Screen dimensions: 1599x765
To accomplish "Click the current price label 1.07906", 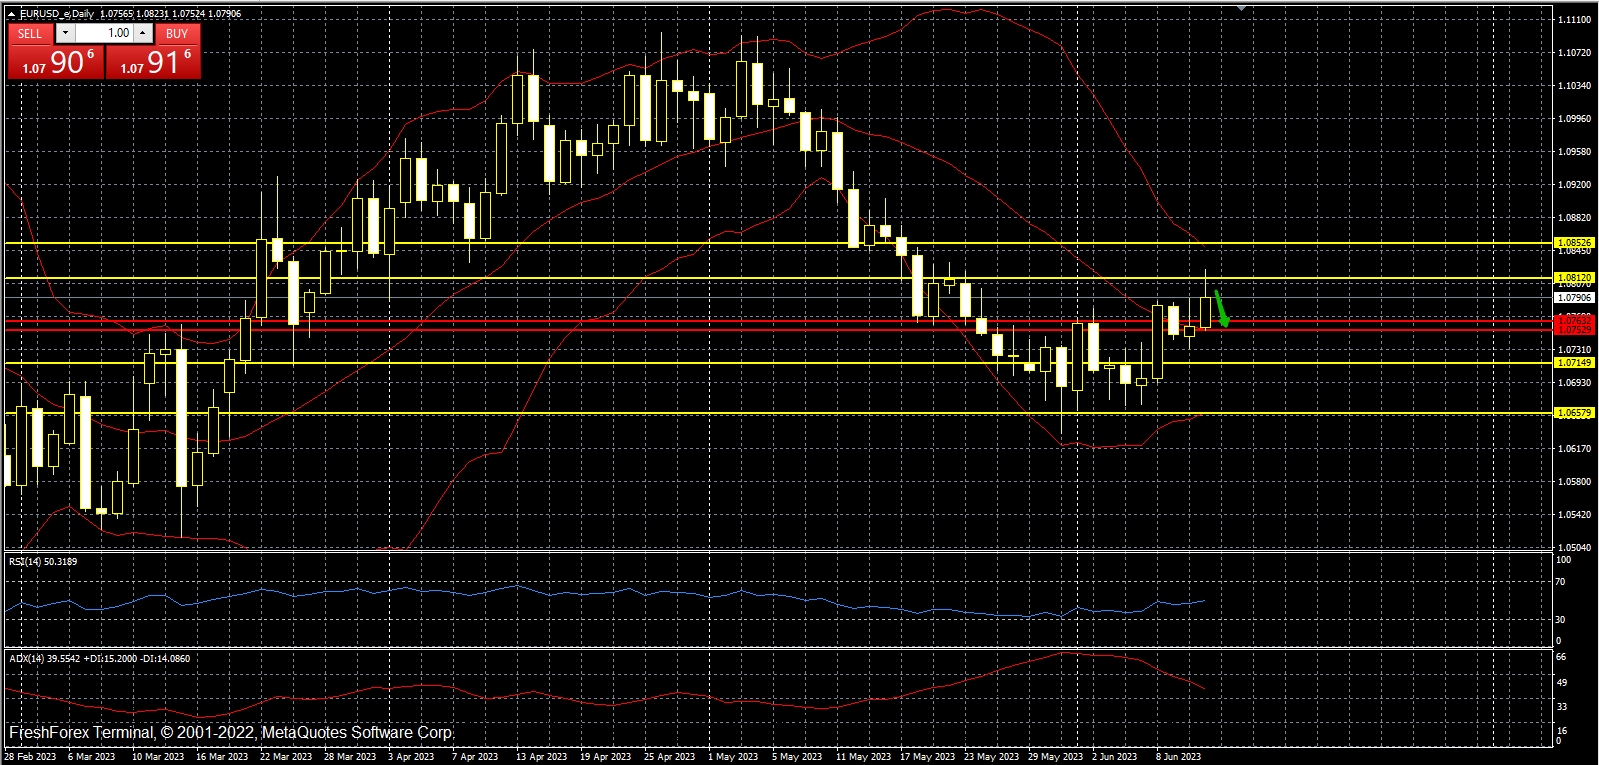I will [1574, 298].
